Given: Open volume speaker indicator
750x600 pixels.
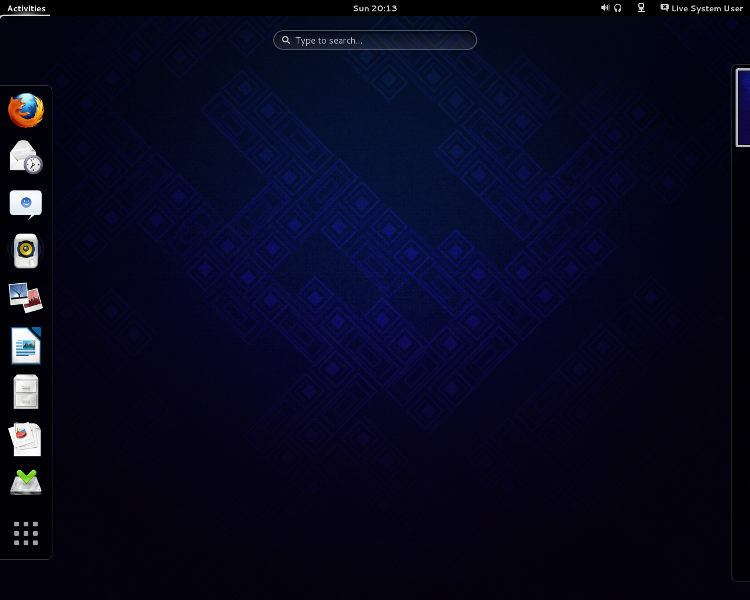Looking at the screenshot, I should click(605, 8).
